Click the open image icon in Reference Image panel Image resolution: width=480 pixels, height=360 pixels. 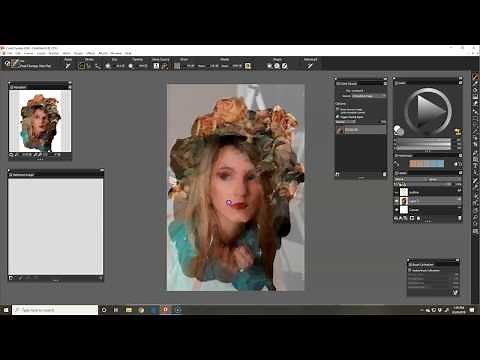point(11,278)
